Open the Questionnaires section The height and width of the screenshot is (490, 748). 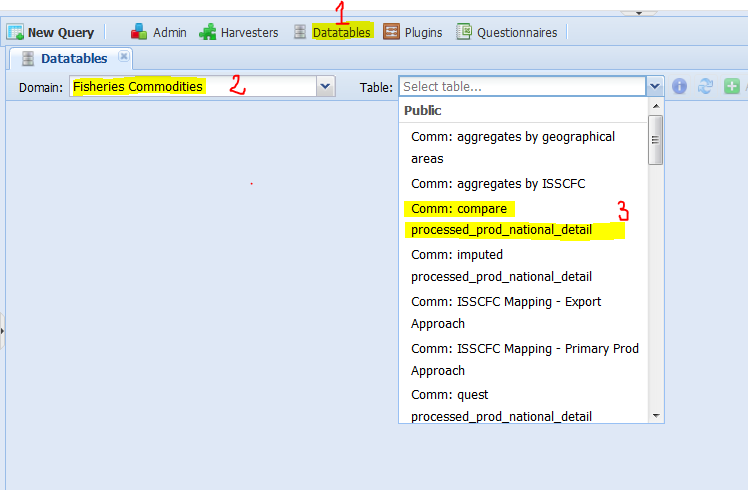click(x=507, y=32)
